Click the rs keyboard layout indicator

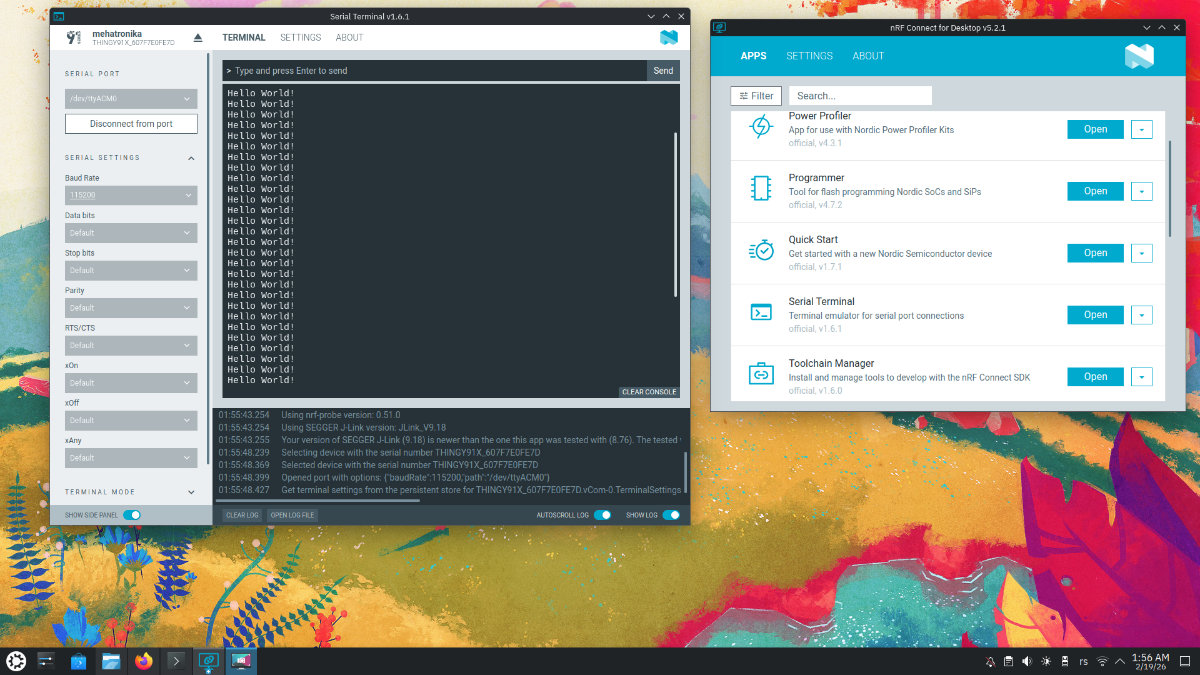pyautogui.click(x=1083, y=661)
